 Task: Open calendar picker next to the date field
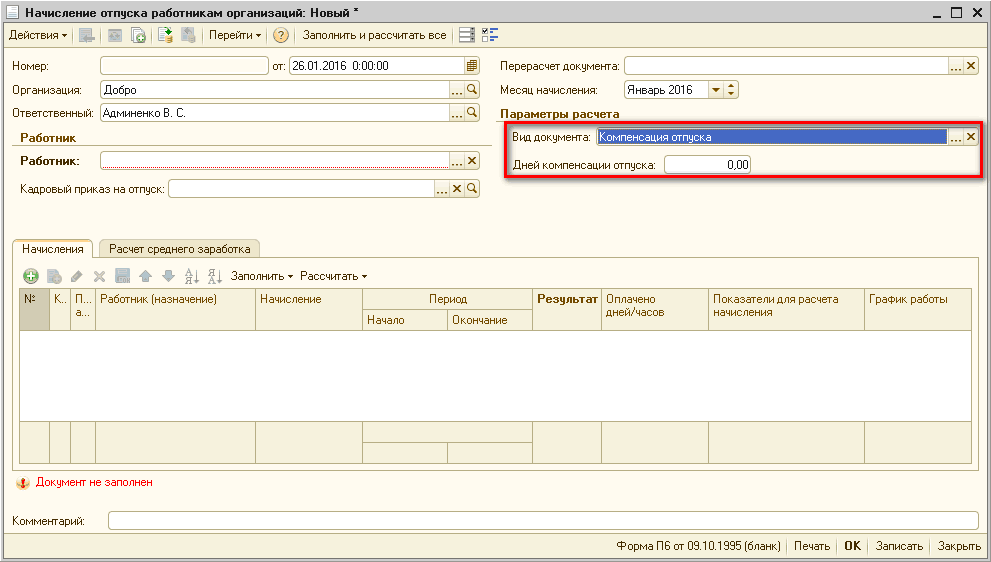pos(472,66)
